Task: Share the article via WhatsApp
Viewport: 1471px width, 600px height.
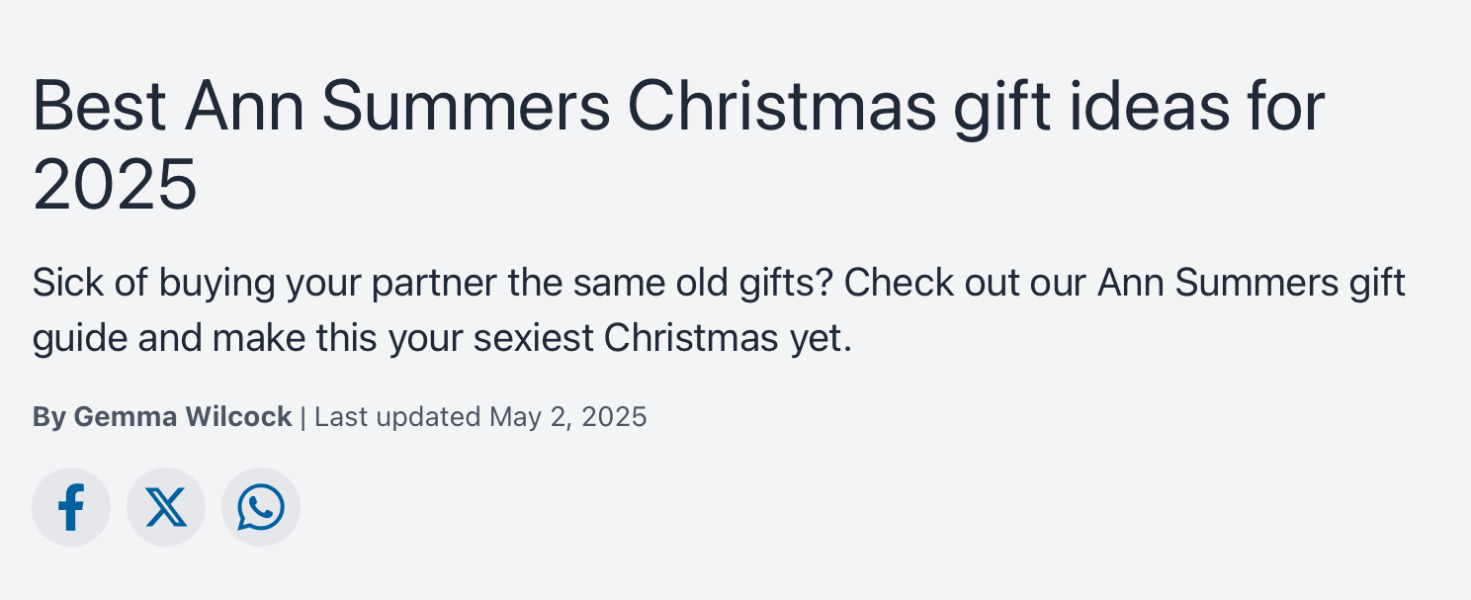Action: click(261, 508)
